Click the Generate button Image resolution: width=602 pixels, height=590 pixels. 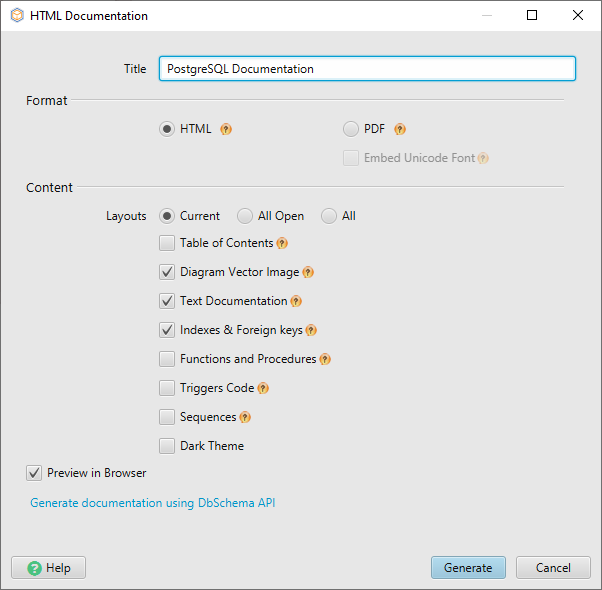click(468, 568)
